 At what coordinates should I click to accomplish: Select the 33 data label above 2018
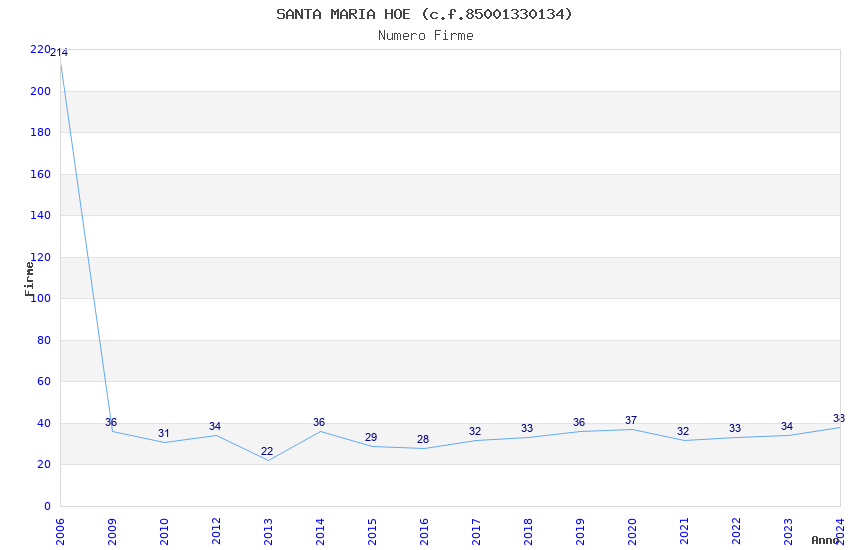point(527,428)
